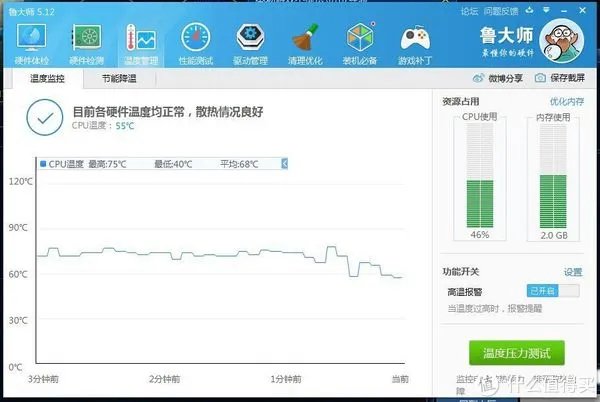Close the 鲁大师 window
Viewport: 600px width, 402px height.
click(582, 10)
